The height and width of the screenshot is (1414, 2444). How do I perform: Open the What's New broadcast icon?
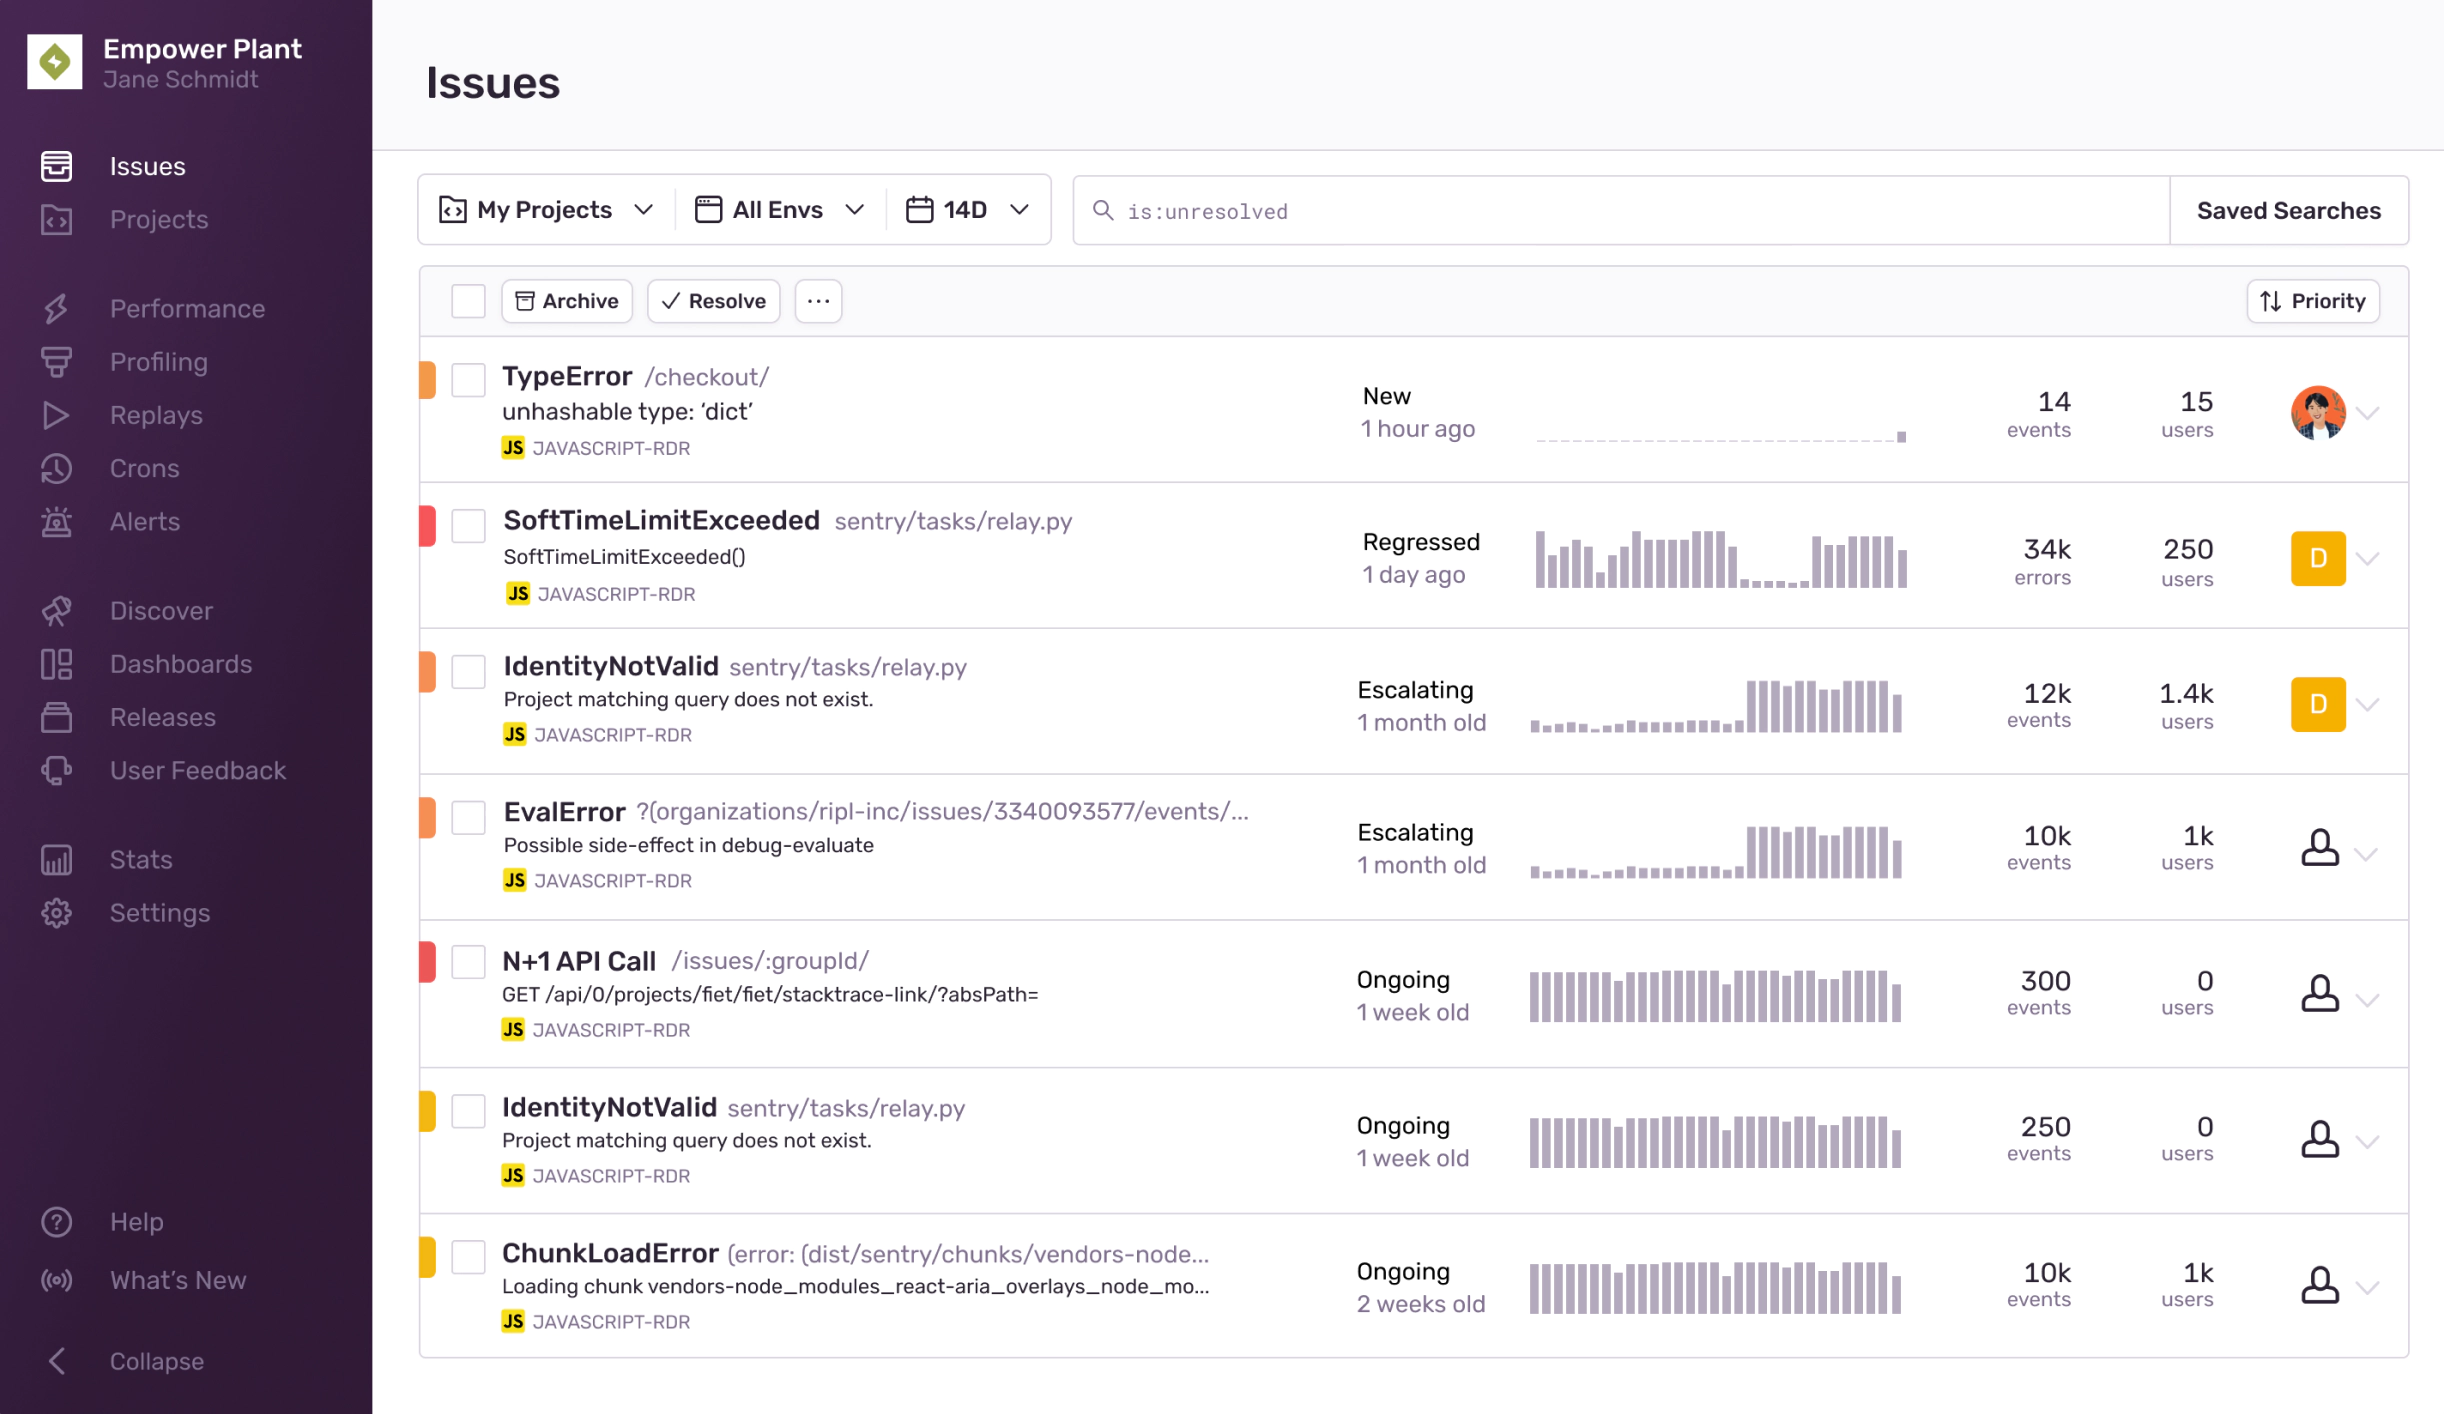pyautogui.click(x=56, y=1280)
